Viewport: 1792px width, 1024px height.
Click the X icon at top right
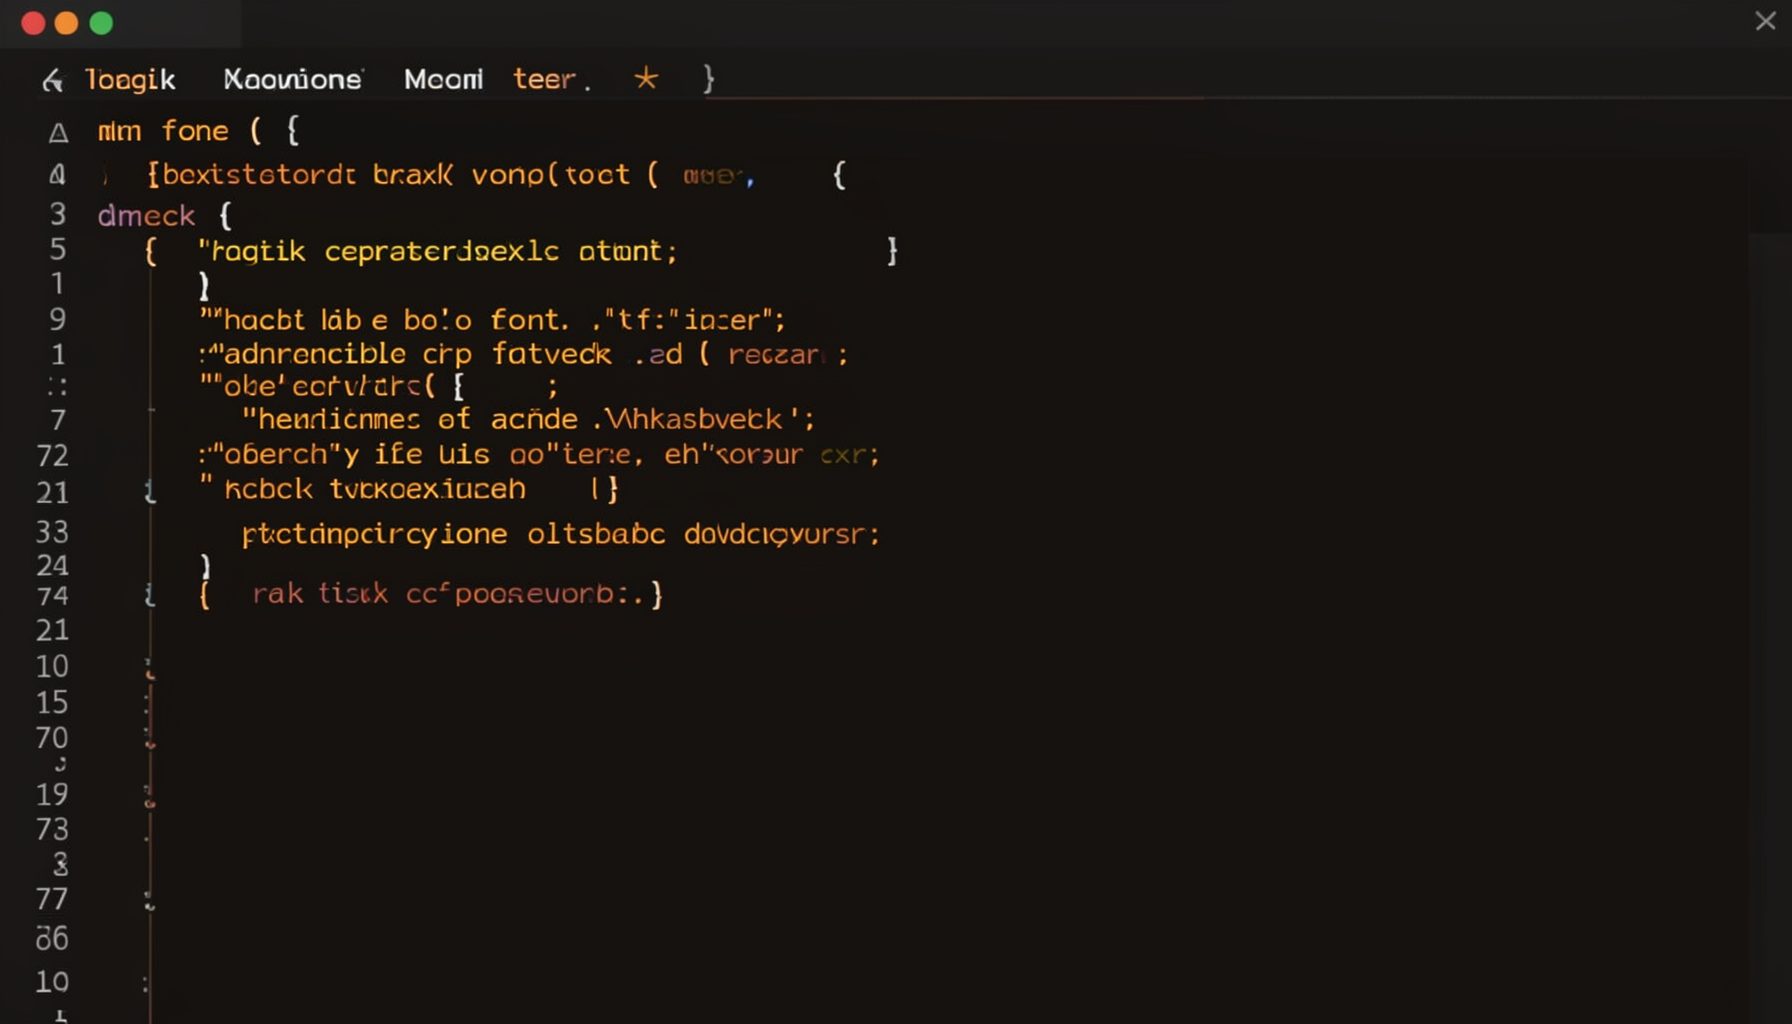pos(1765,21)
